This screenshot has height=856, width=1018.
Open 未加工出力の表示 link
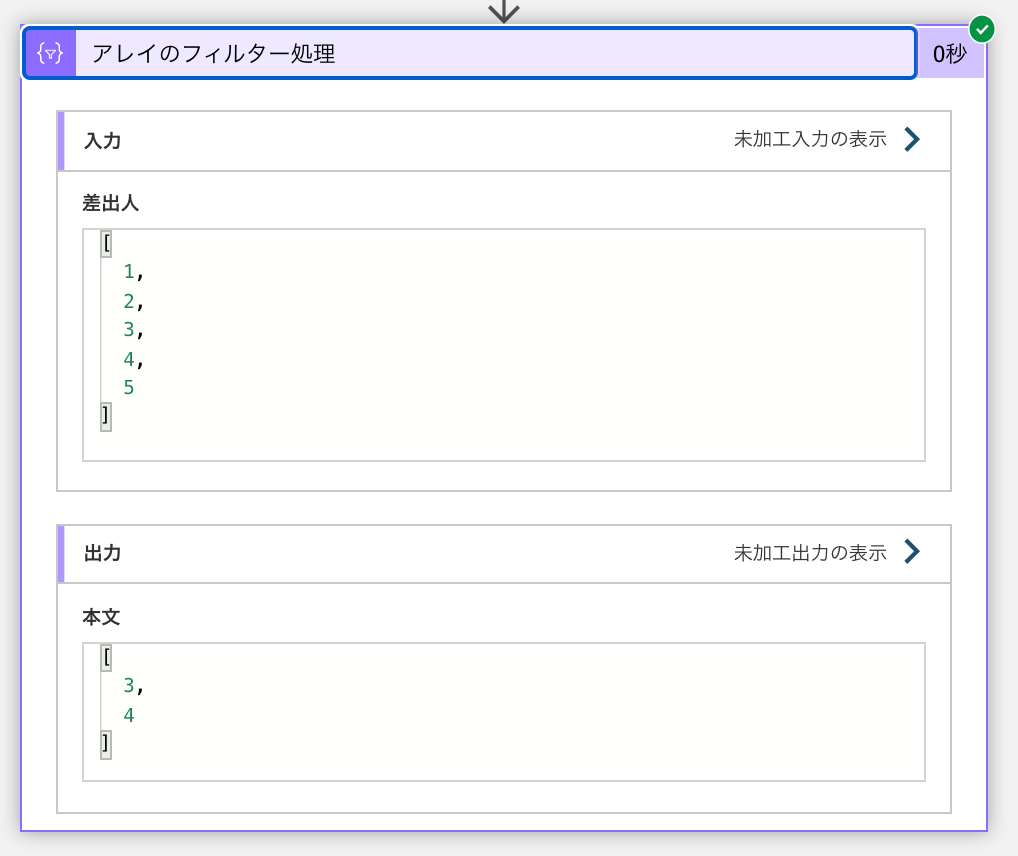pos(810,553)
